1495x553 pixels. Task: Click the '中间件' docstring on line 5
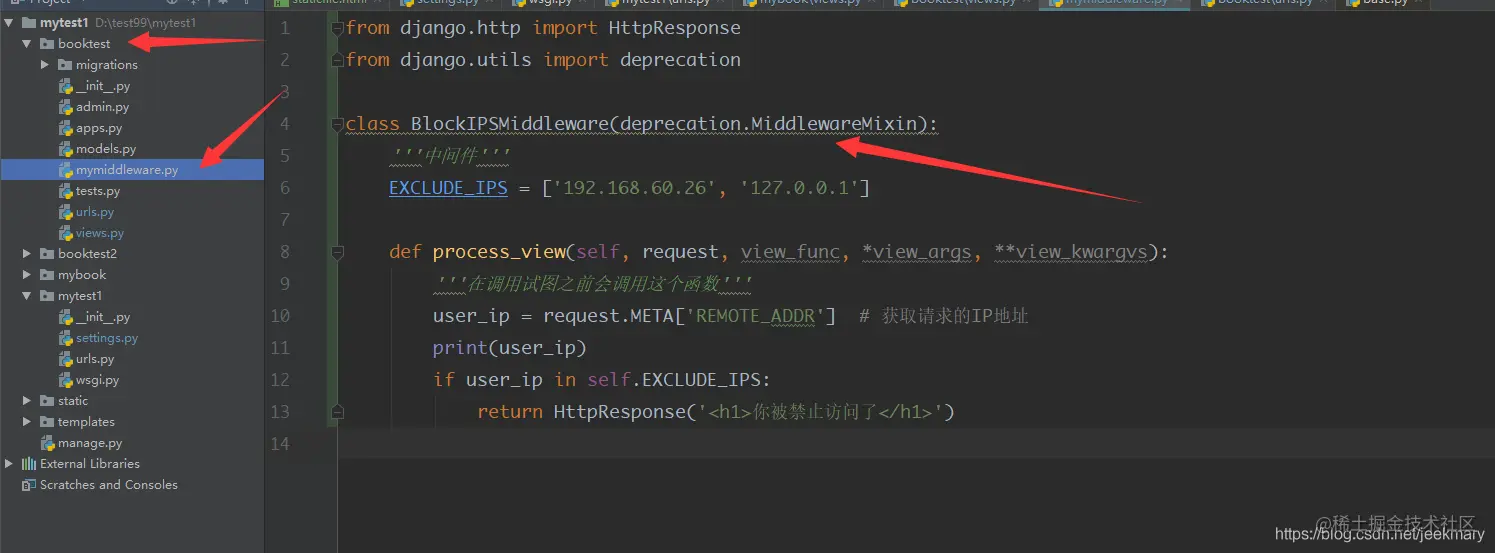450,156
